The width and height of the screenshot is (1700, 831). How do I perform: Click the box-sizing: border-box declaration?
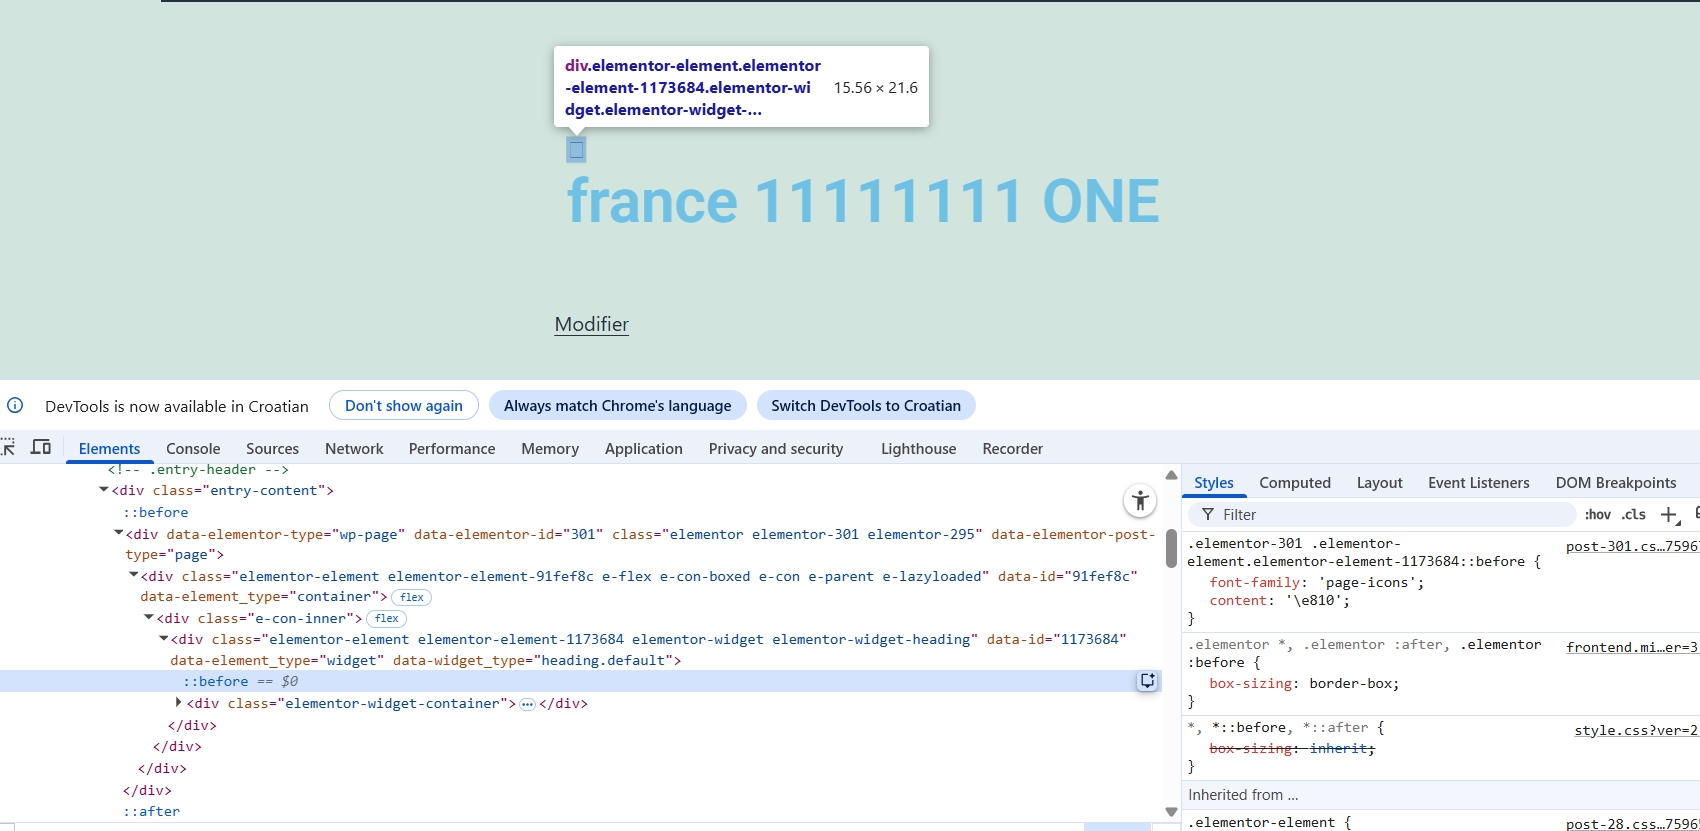click(x=1304, y=683)
